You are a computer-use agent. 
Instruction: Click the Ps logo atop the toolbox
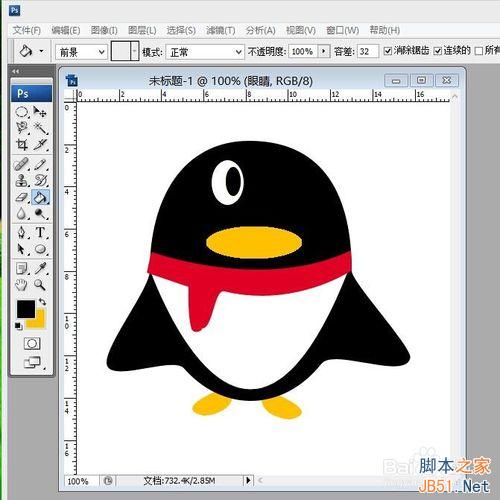pos(31,93)
